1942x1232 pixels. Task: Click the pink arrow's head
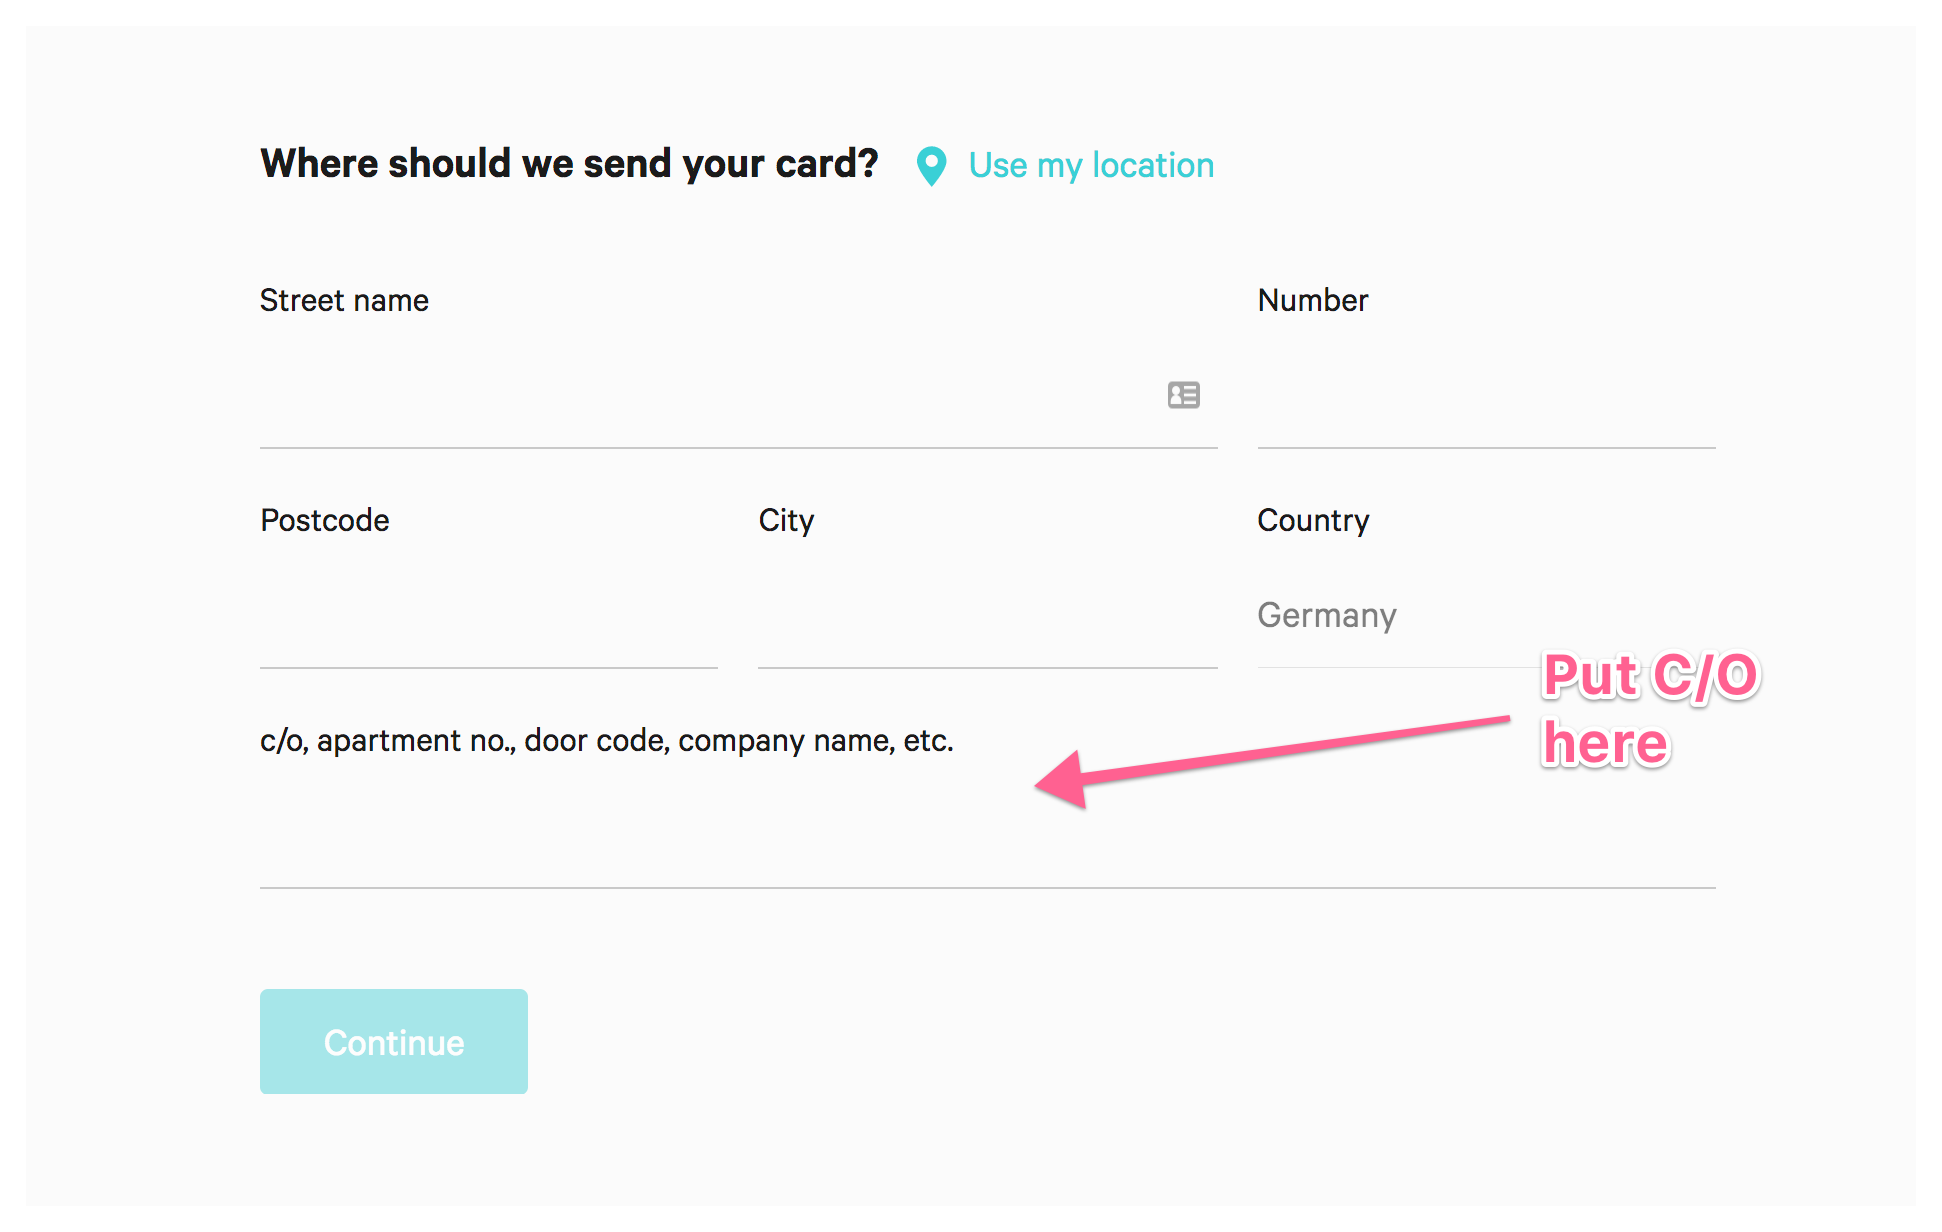(x=1062, y=780)
